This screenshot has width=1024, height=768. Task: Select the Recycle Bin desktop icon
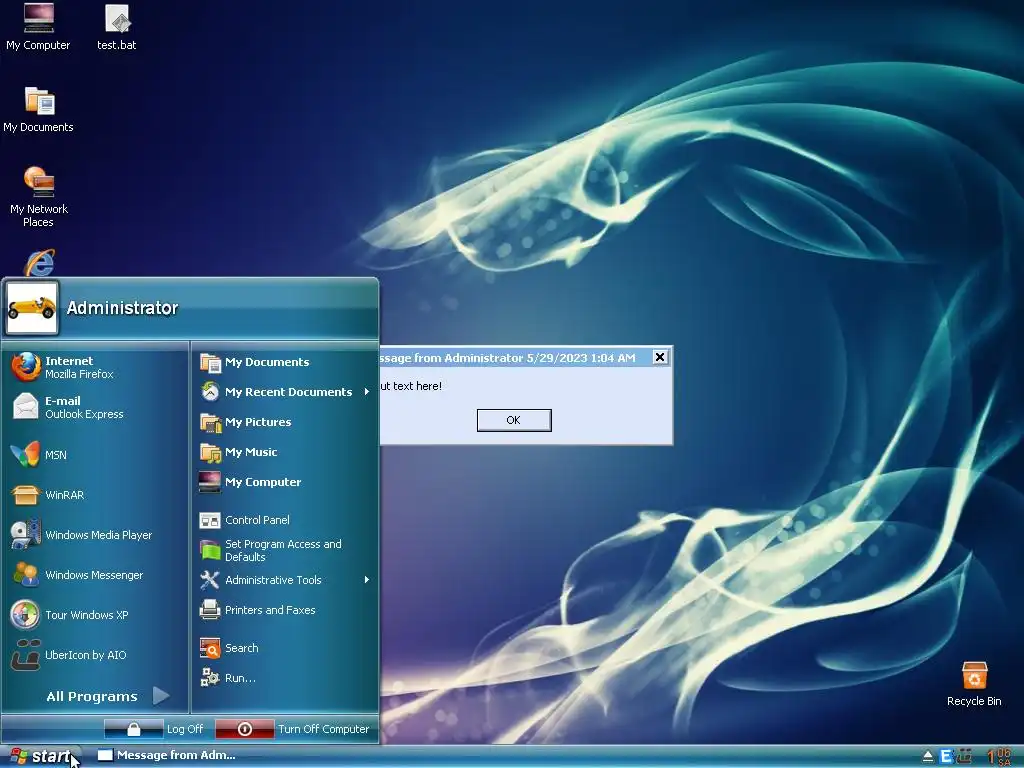tap(974, 684)
